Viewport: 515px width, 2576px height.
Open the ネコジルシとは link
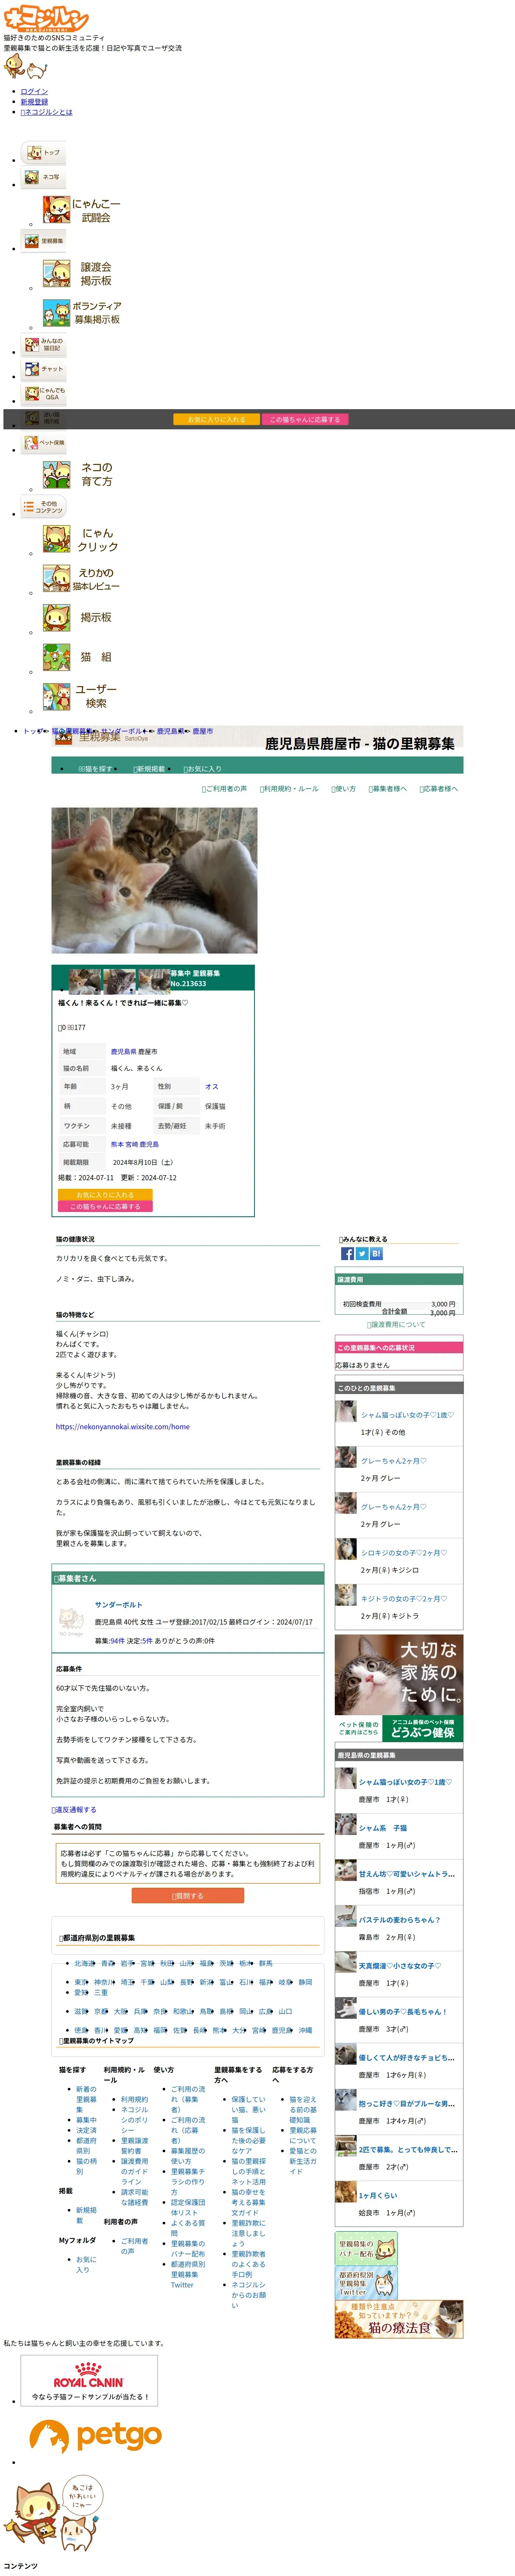(x=47, y=112)
